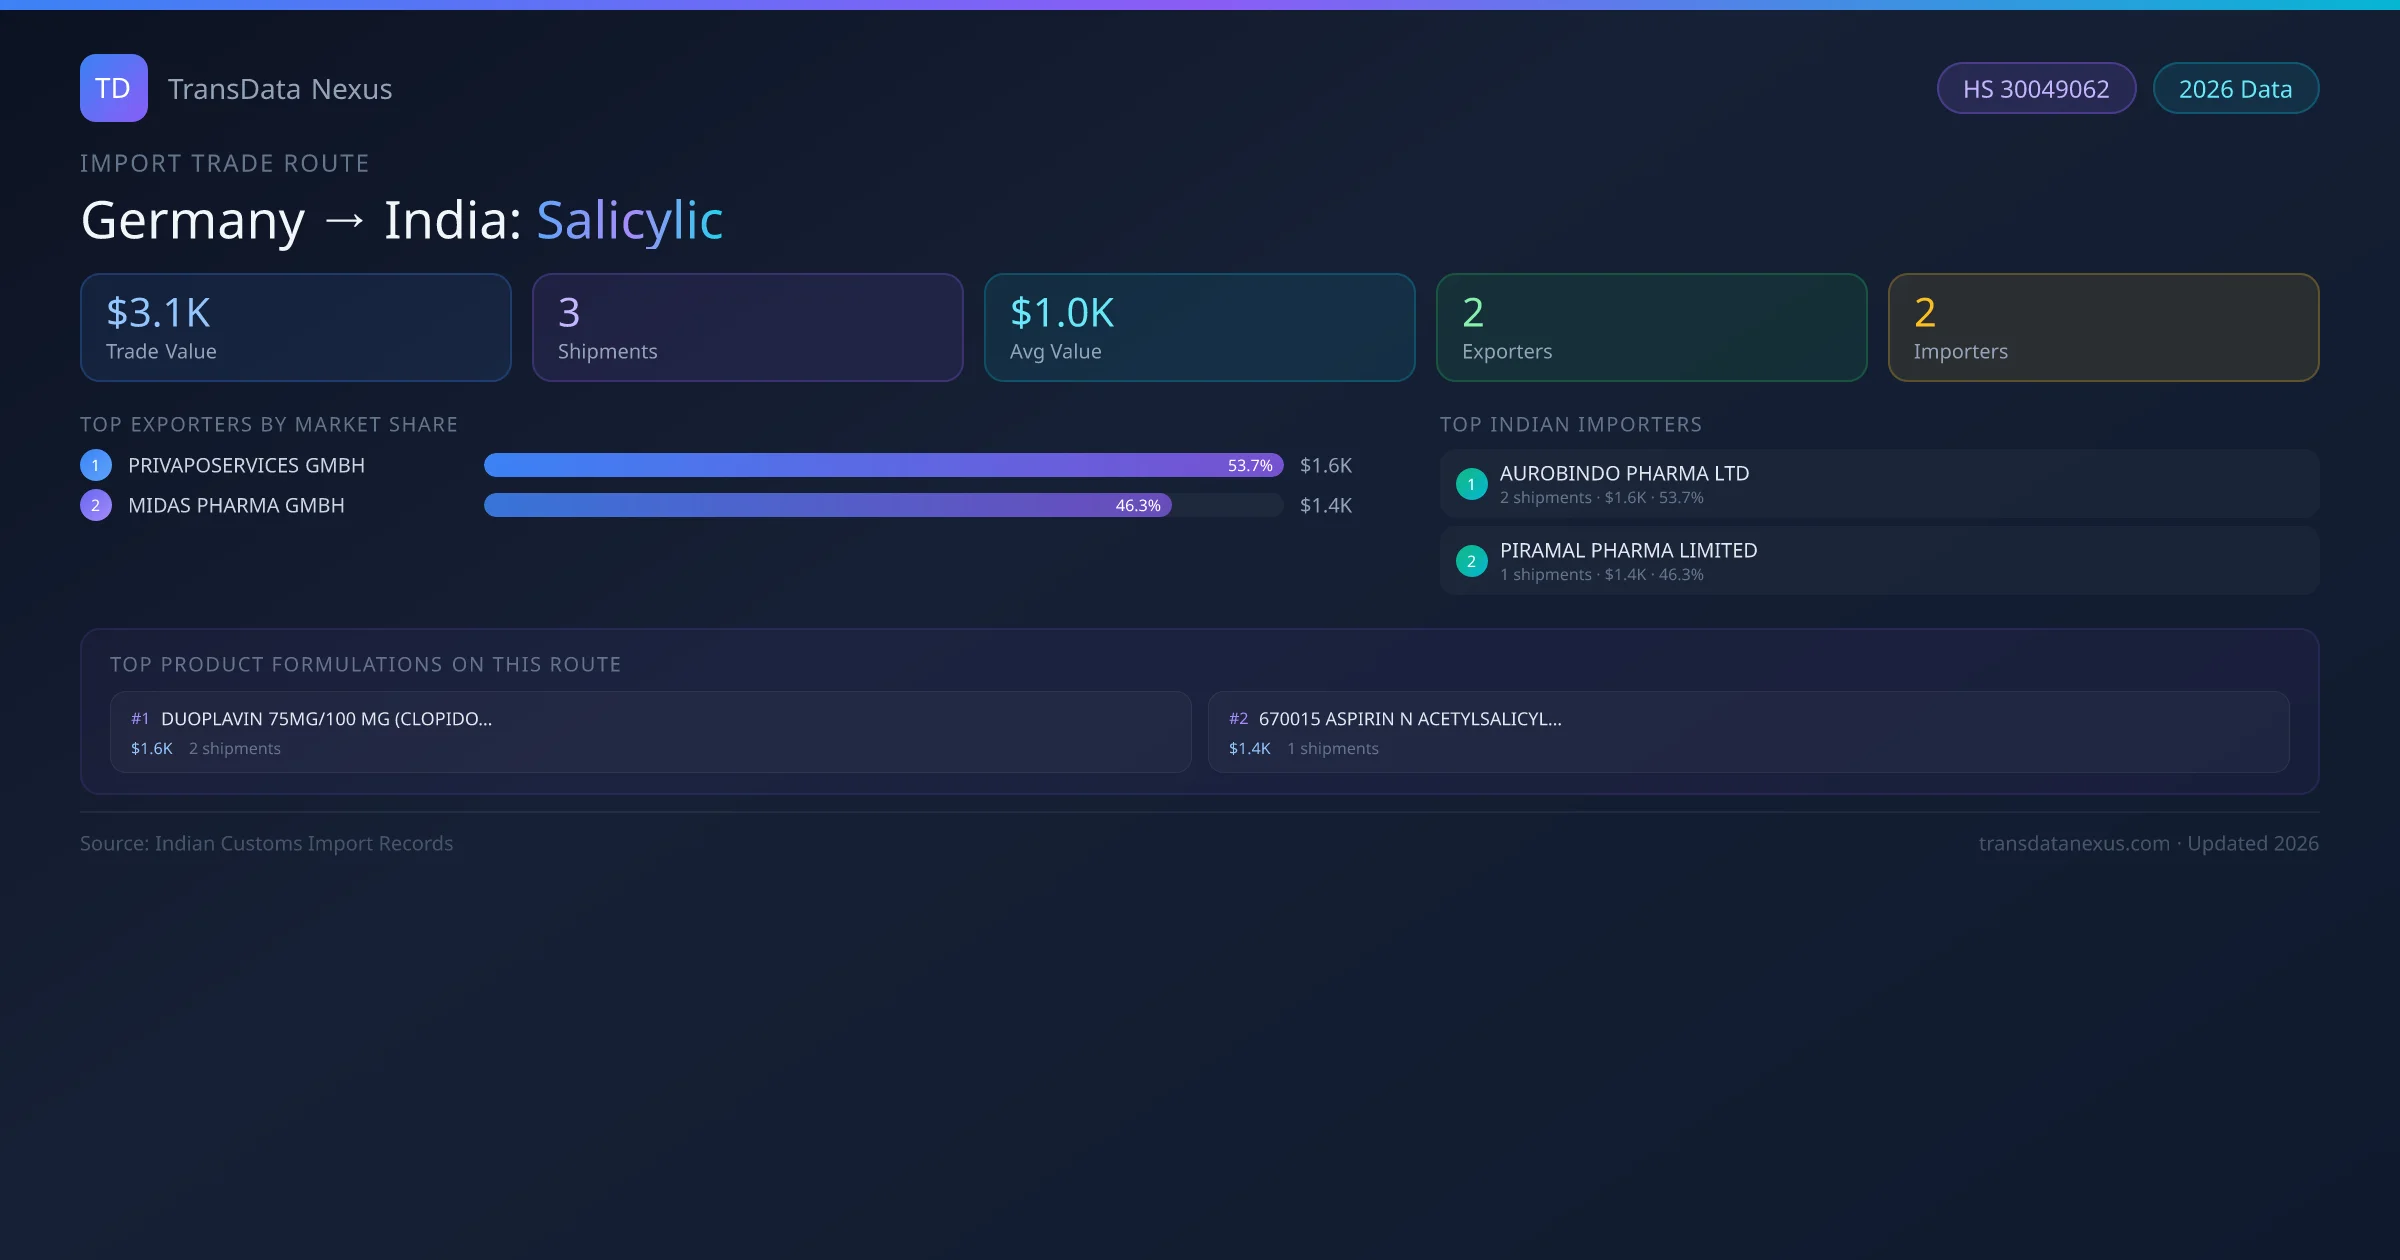This screenshot has height=1260, width=2400.
Task: Select the 3 Shipments card
Action: click(747, 328)
